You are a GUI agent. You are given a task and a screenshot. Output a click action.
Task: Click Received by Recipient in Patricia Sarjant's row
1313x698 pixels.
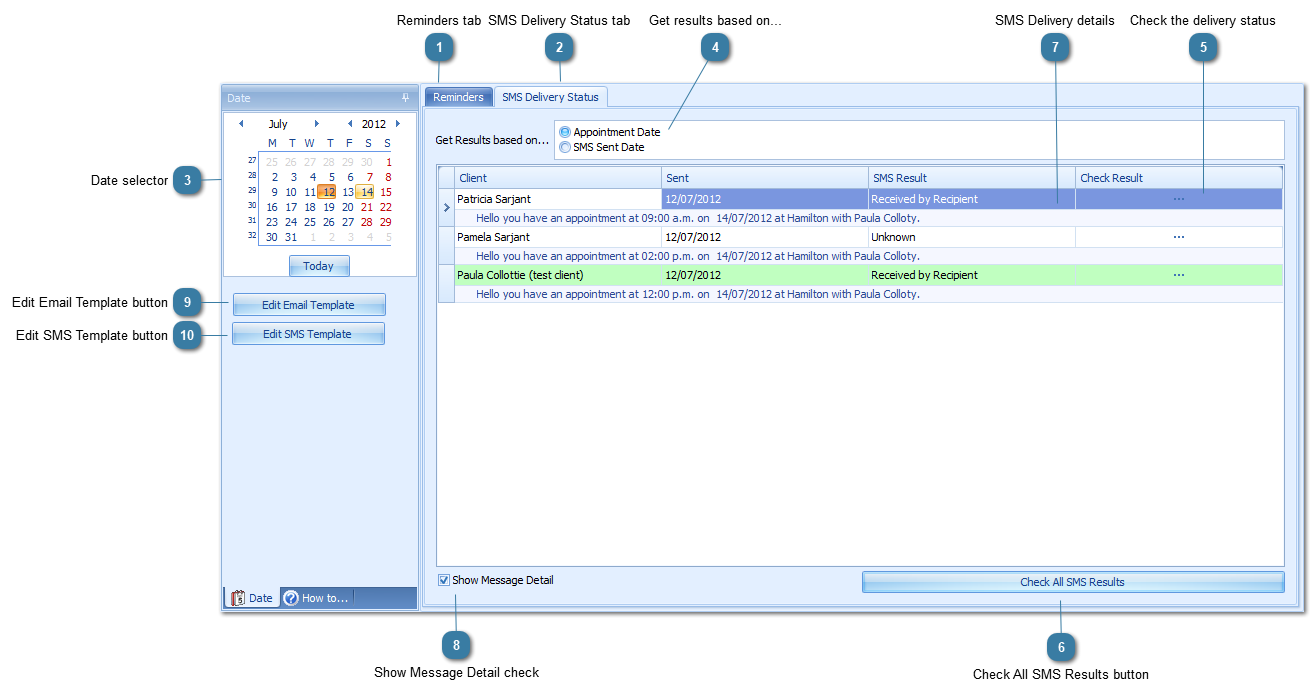tap(972, 199)
